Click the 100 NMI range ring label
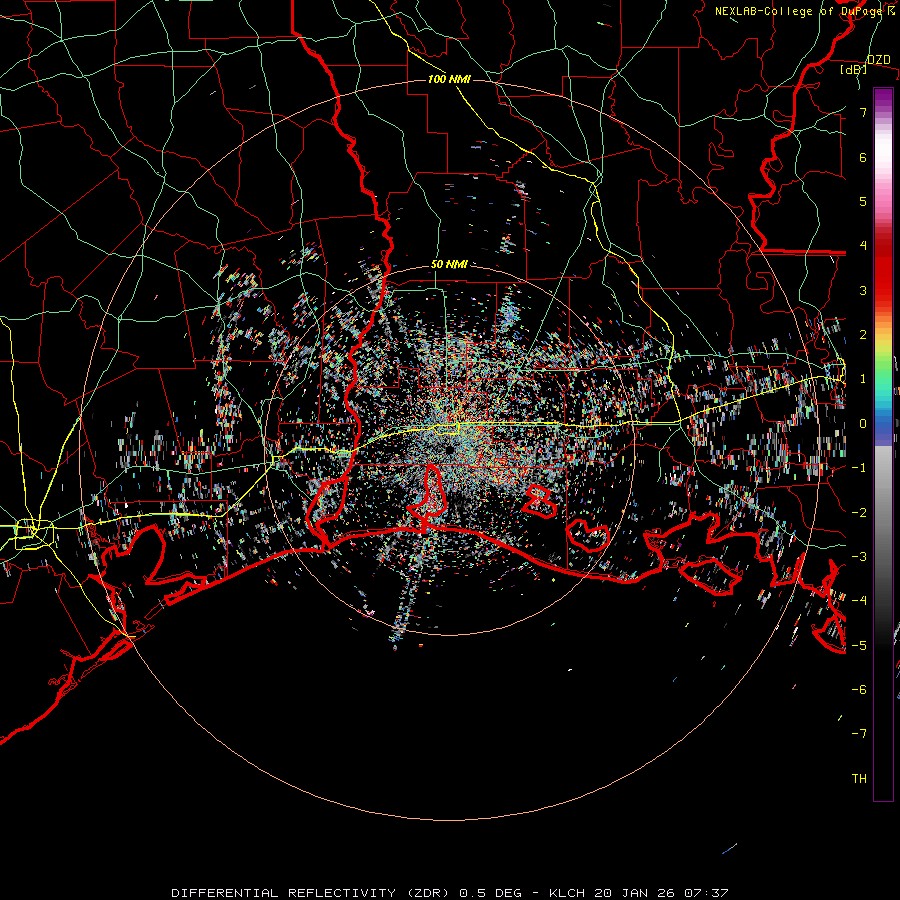Viewport: 900px width, 900px height. 449,79
